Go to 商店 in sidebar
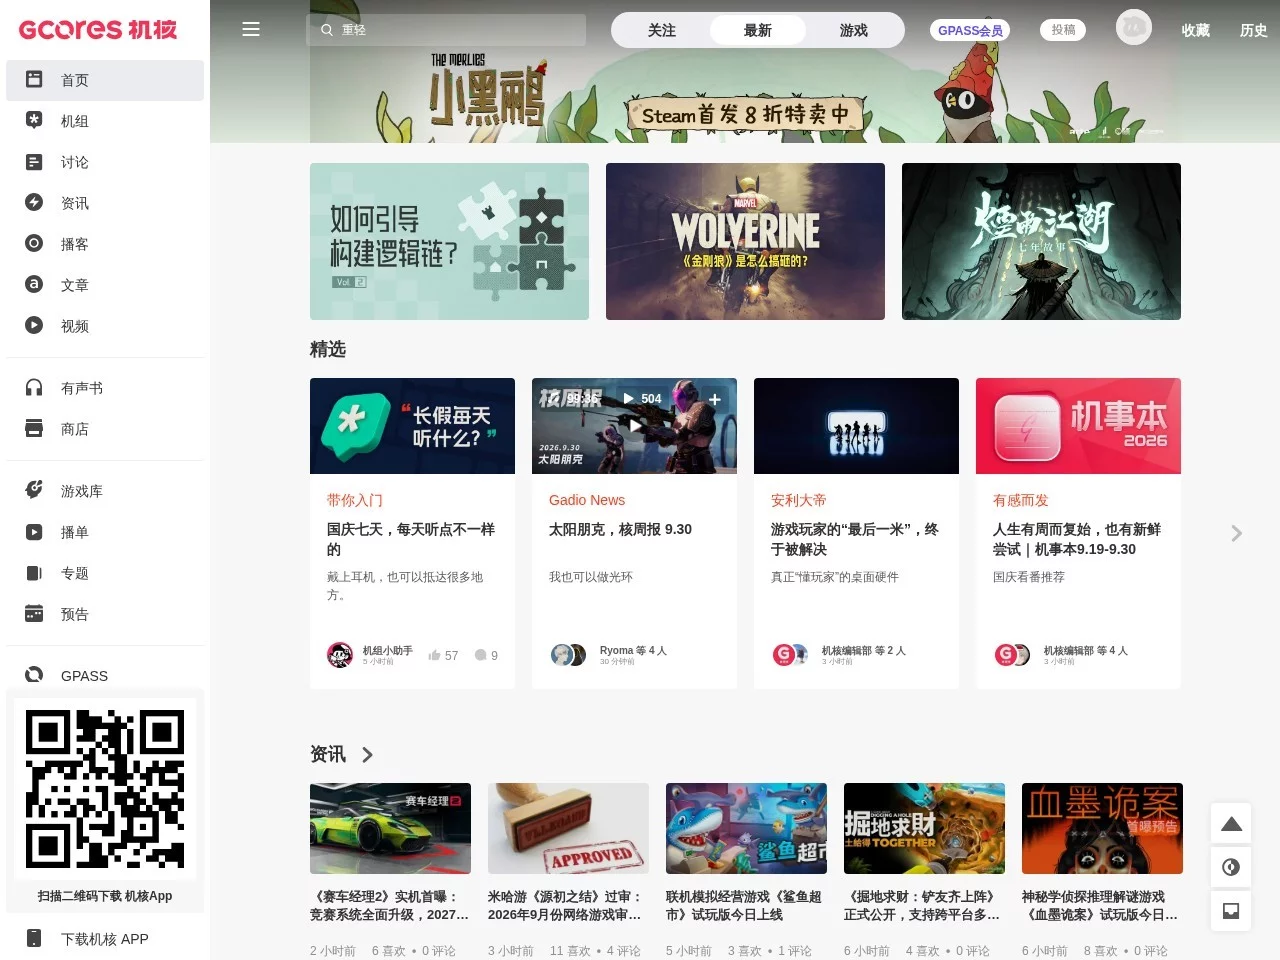Screen dimensions: 1280x960 105,429
